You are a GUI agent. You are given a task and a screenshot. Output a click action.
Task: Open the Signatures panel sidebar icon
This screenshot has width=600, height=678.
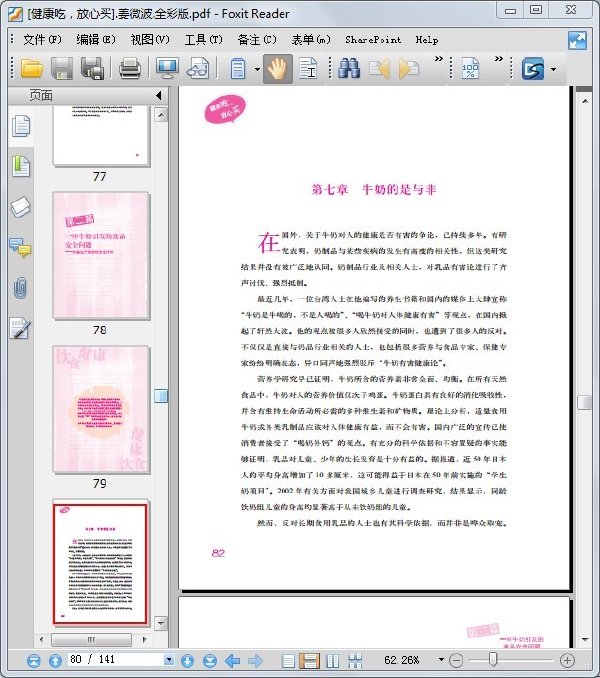pyautogui.click(x=20, y=329)
